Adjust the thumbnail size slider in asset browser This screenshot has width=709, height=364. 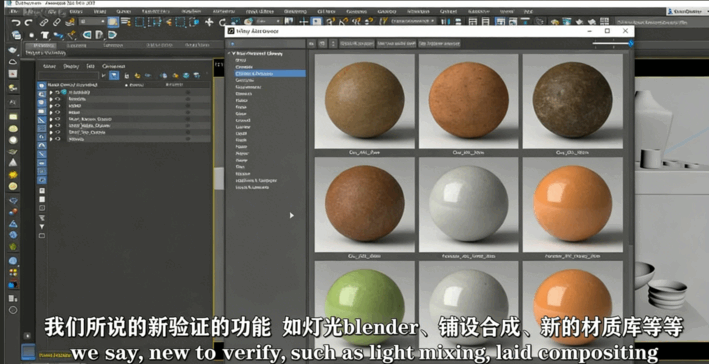point(613,43)
